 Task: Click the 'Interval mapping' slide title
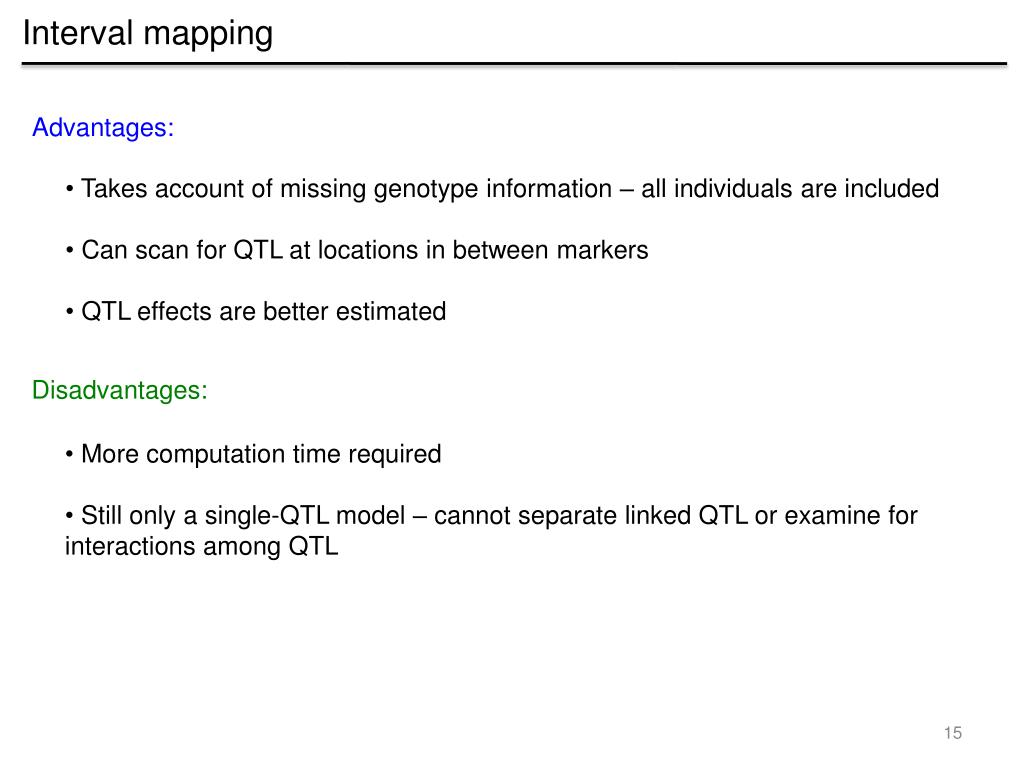click(148, 33)
